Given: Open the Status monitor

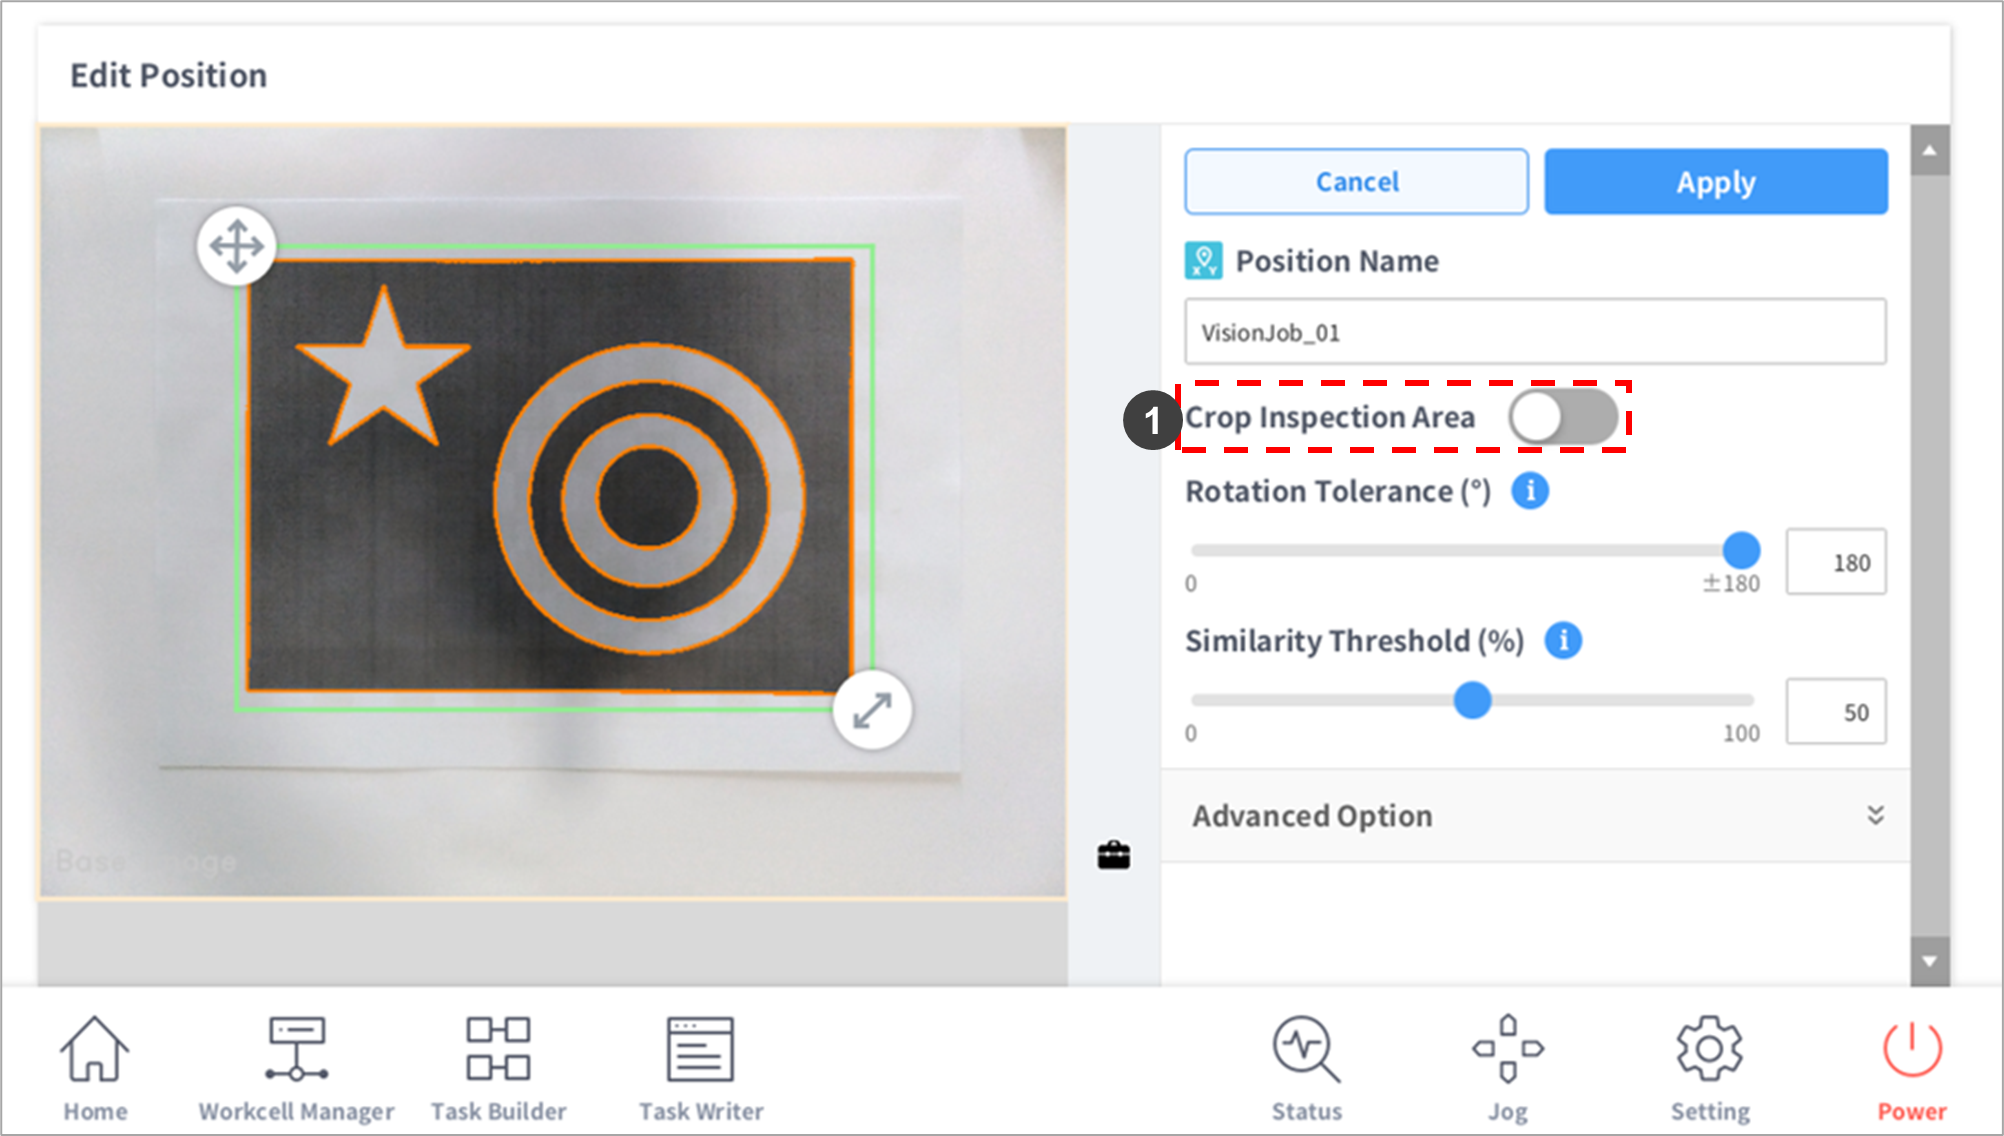Looking at the screenshot, I should 1305,1066.
